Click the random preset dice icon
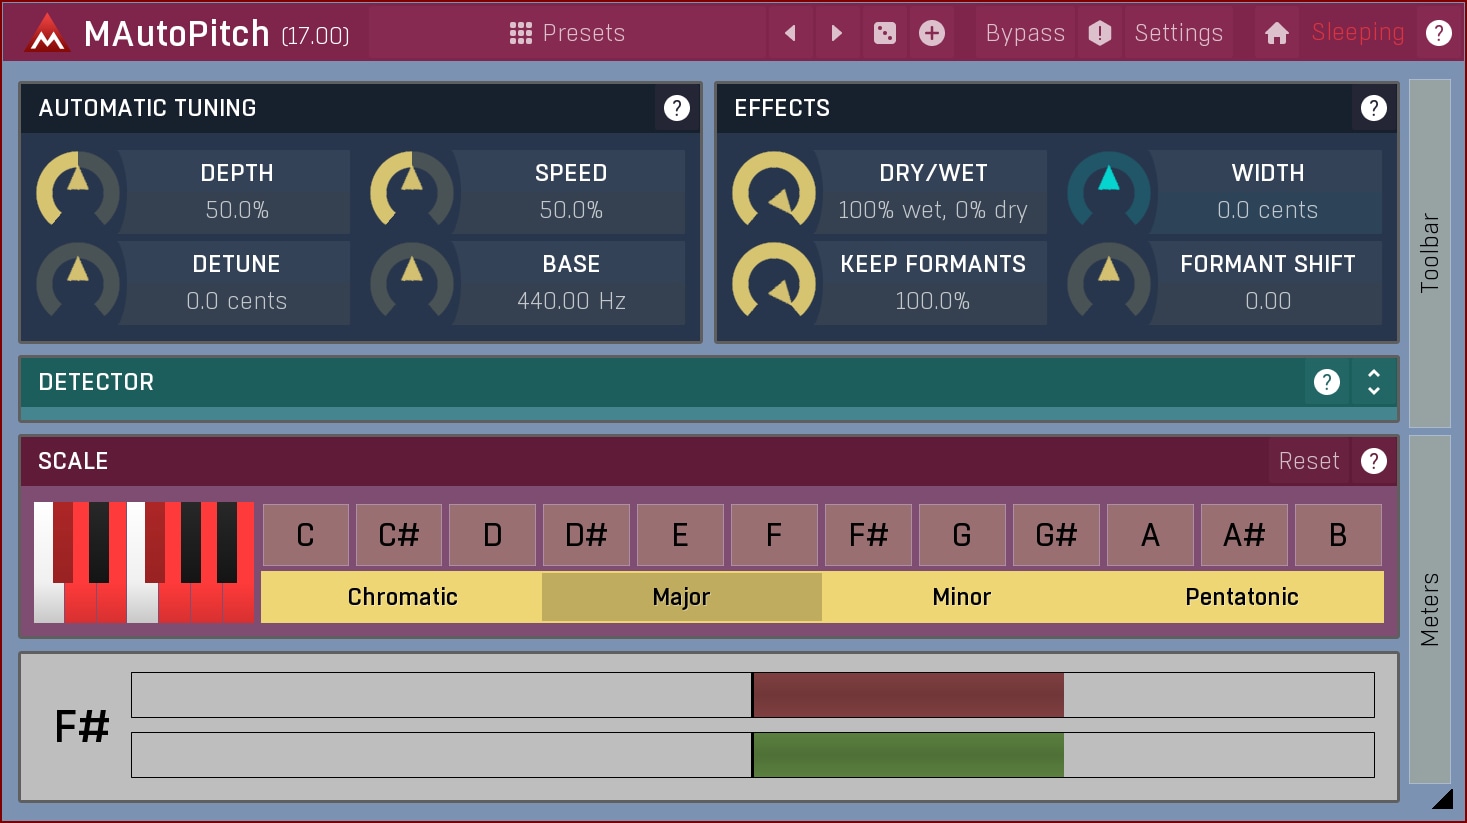The width and height of the screenshot is (1467, 823). [x=885, y=33]
